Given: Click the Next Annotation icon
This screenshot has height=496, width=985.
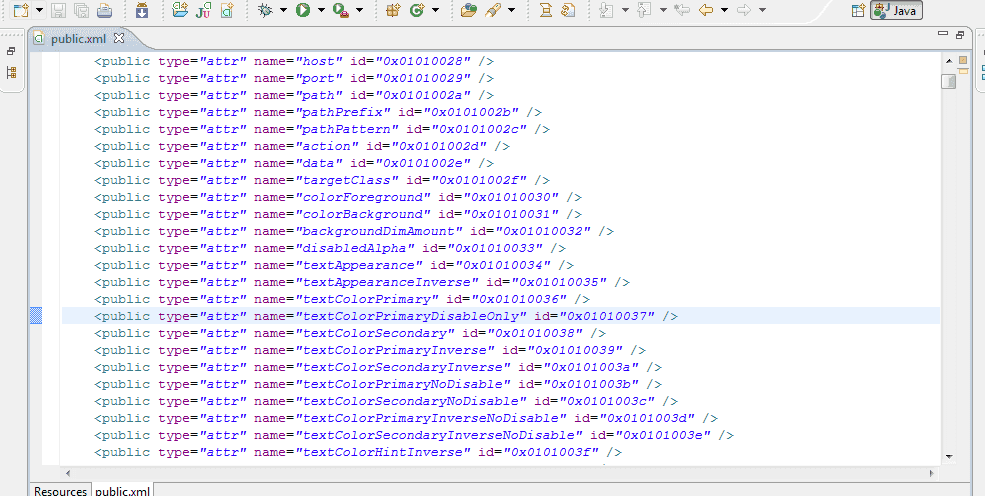Looking at the screenshot, I should click(x=606, y=10).
